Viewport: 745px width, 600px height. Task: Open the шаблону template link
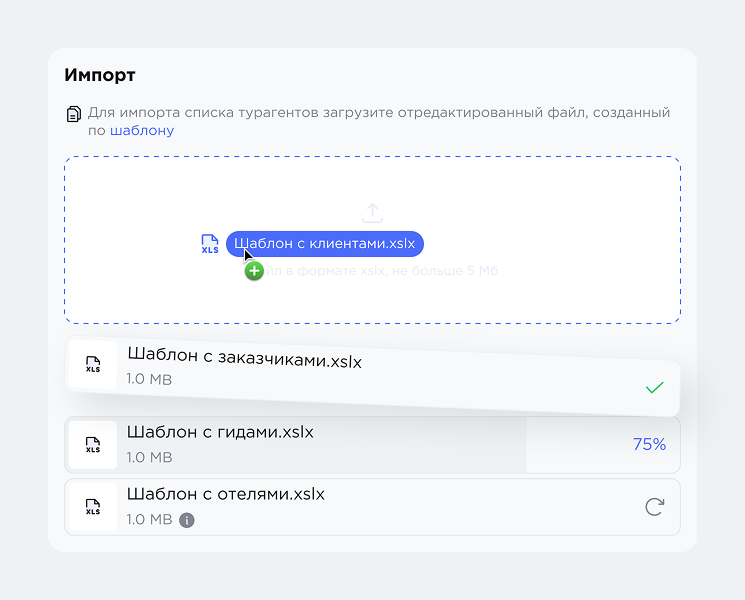(142, 131)
